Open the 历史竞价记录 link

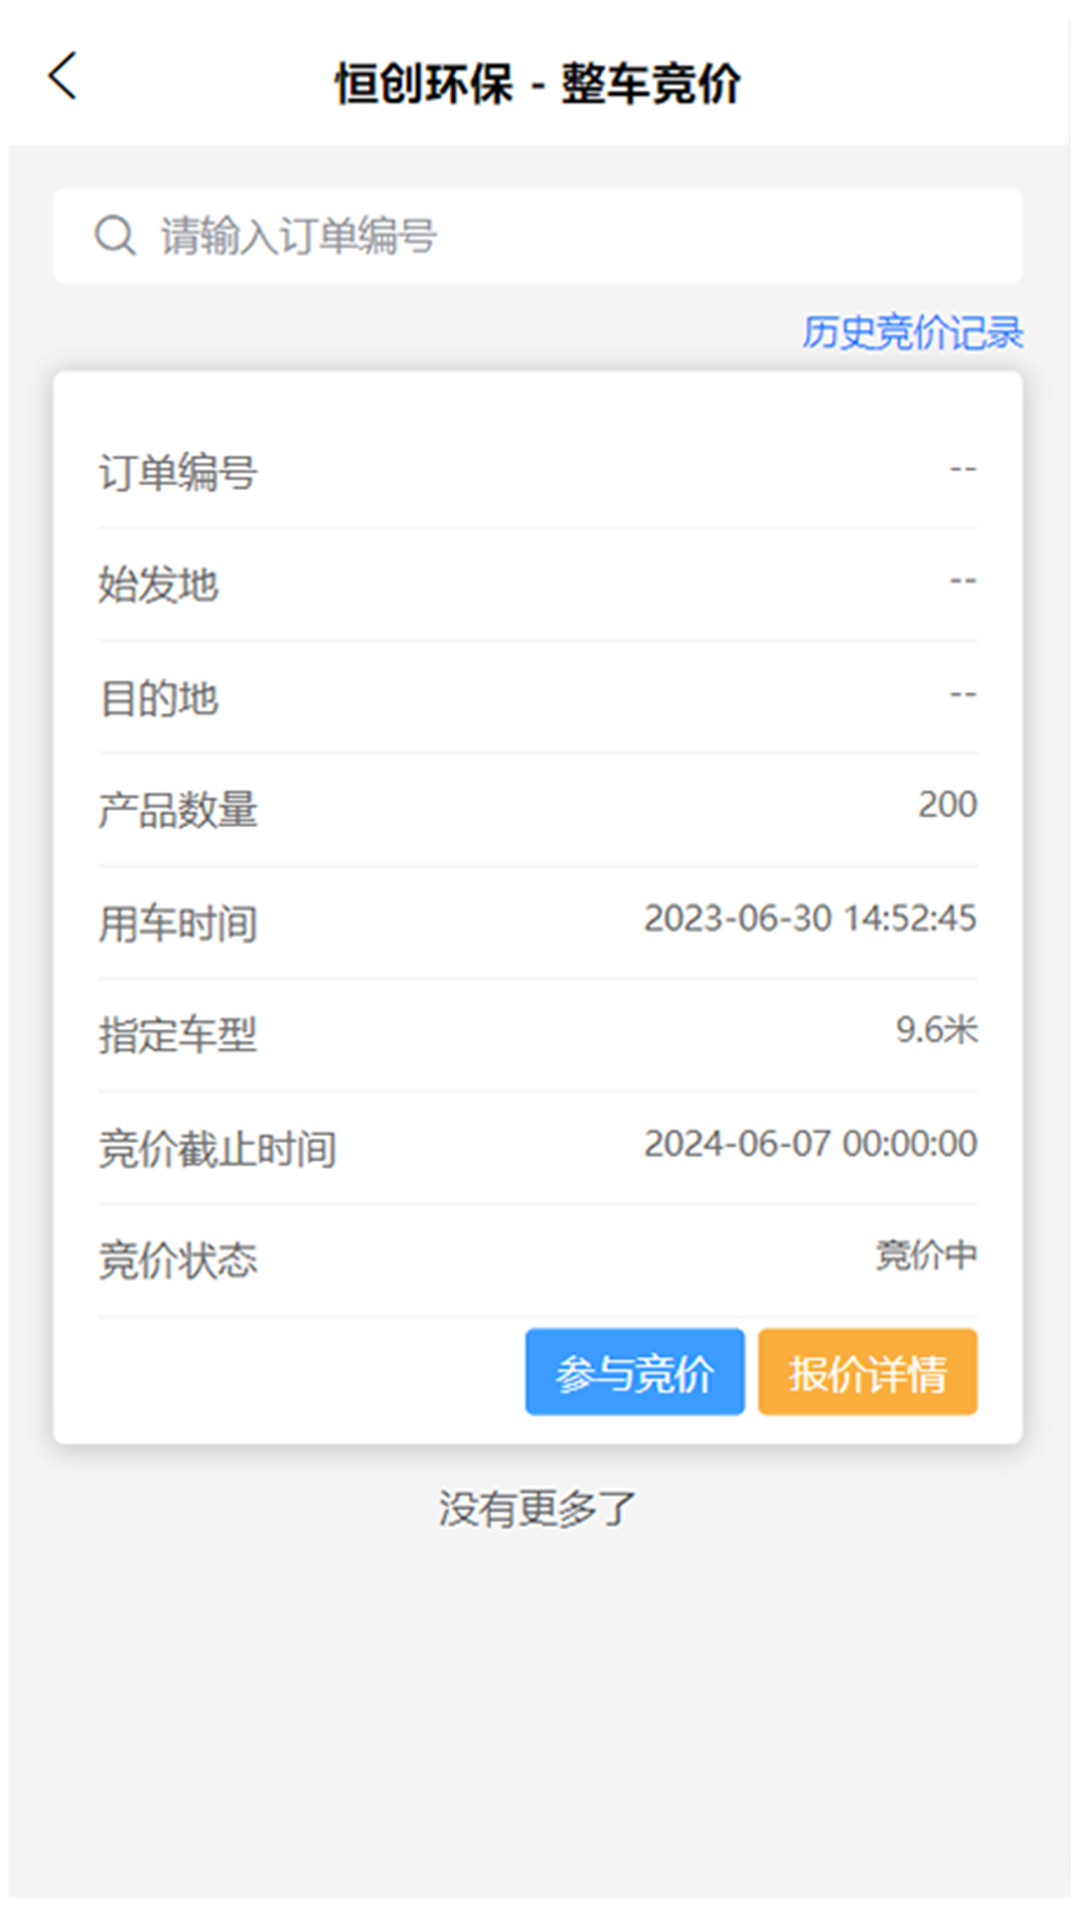click(x=912, y=333)
